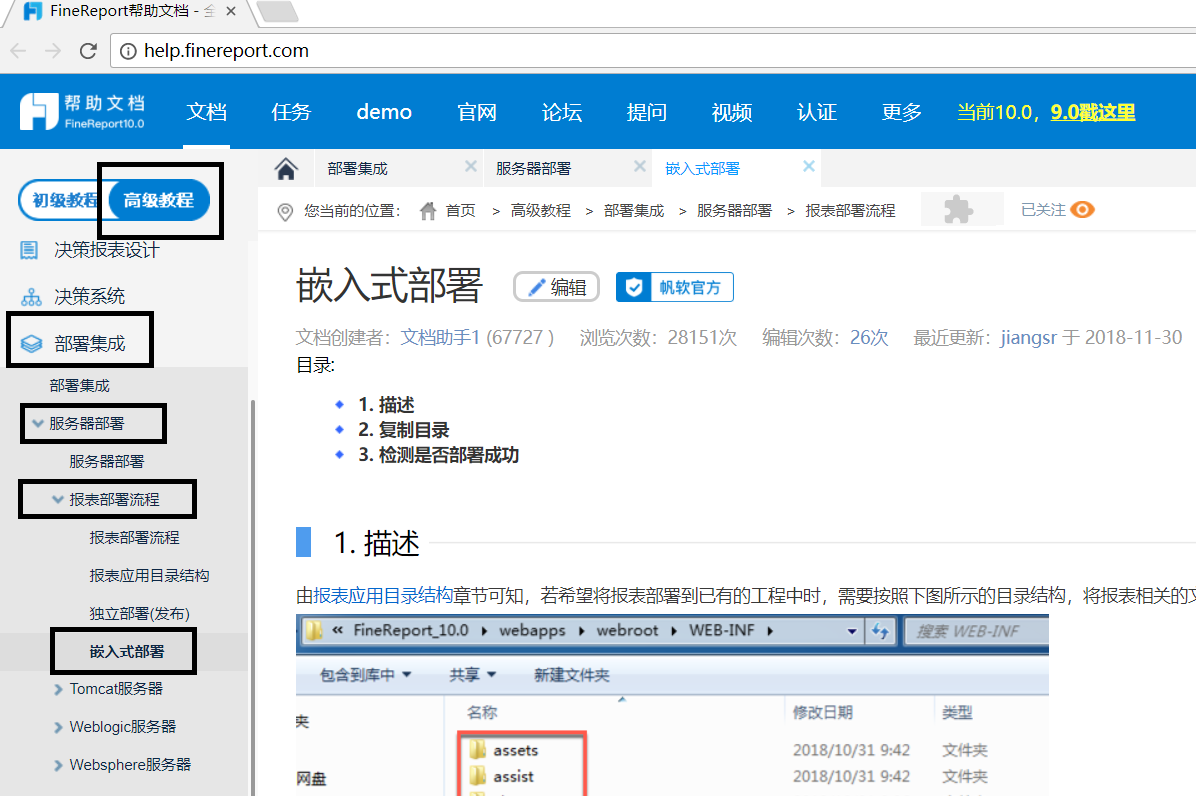Select 报表应用目录结构 in sidebar tree

point(150,576)
